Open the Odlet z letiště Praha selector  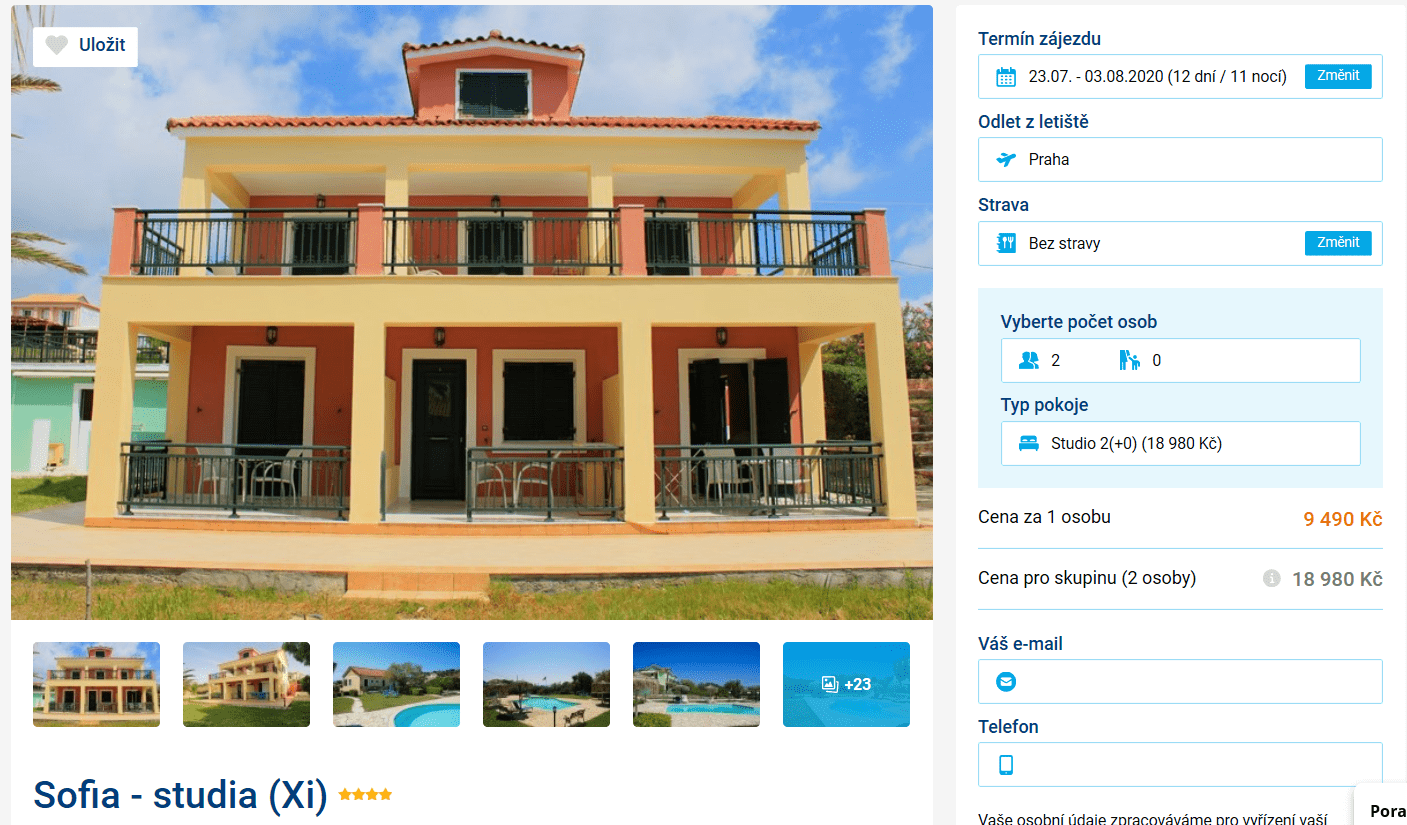pyautogui.click(x=1180, y=159)
